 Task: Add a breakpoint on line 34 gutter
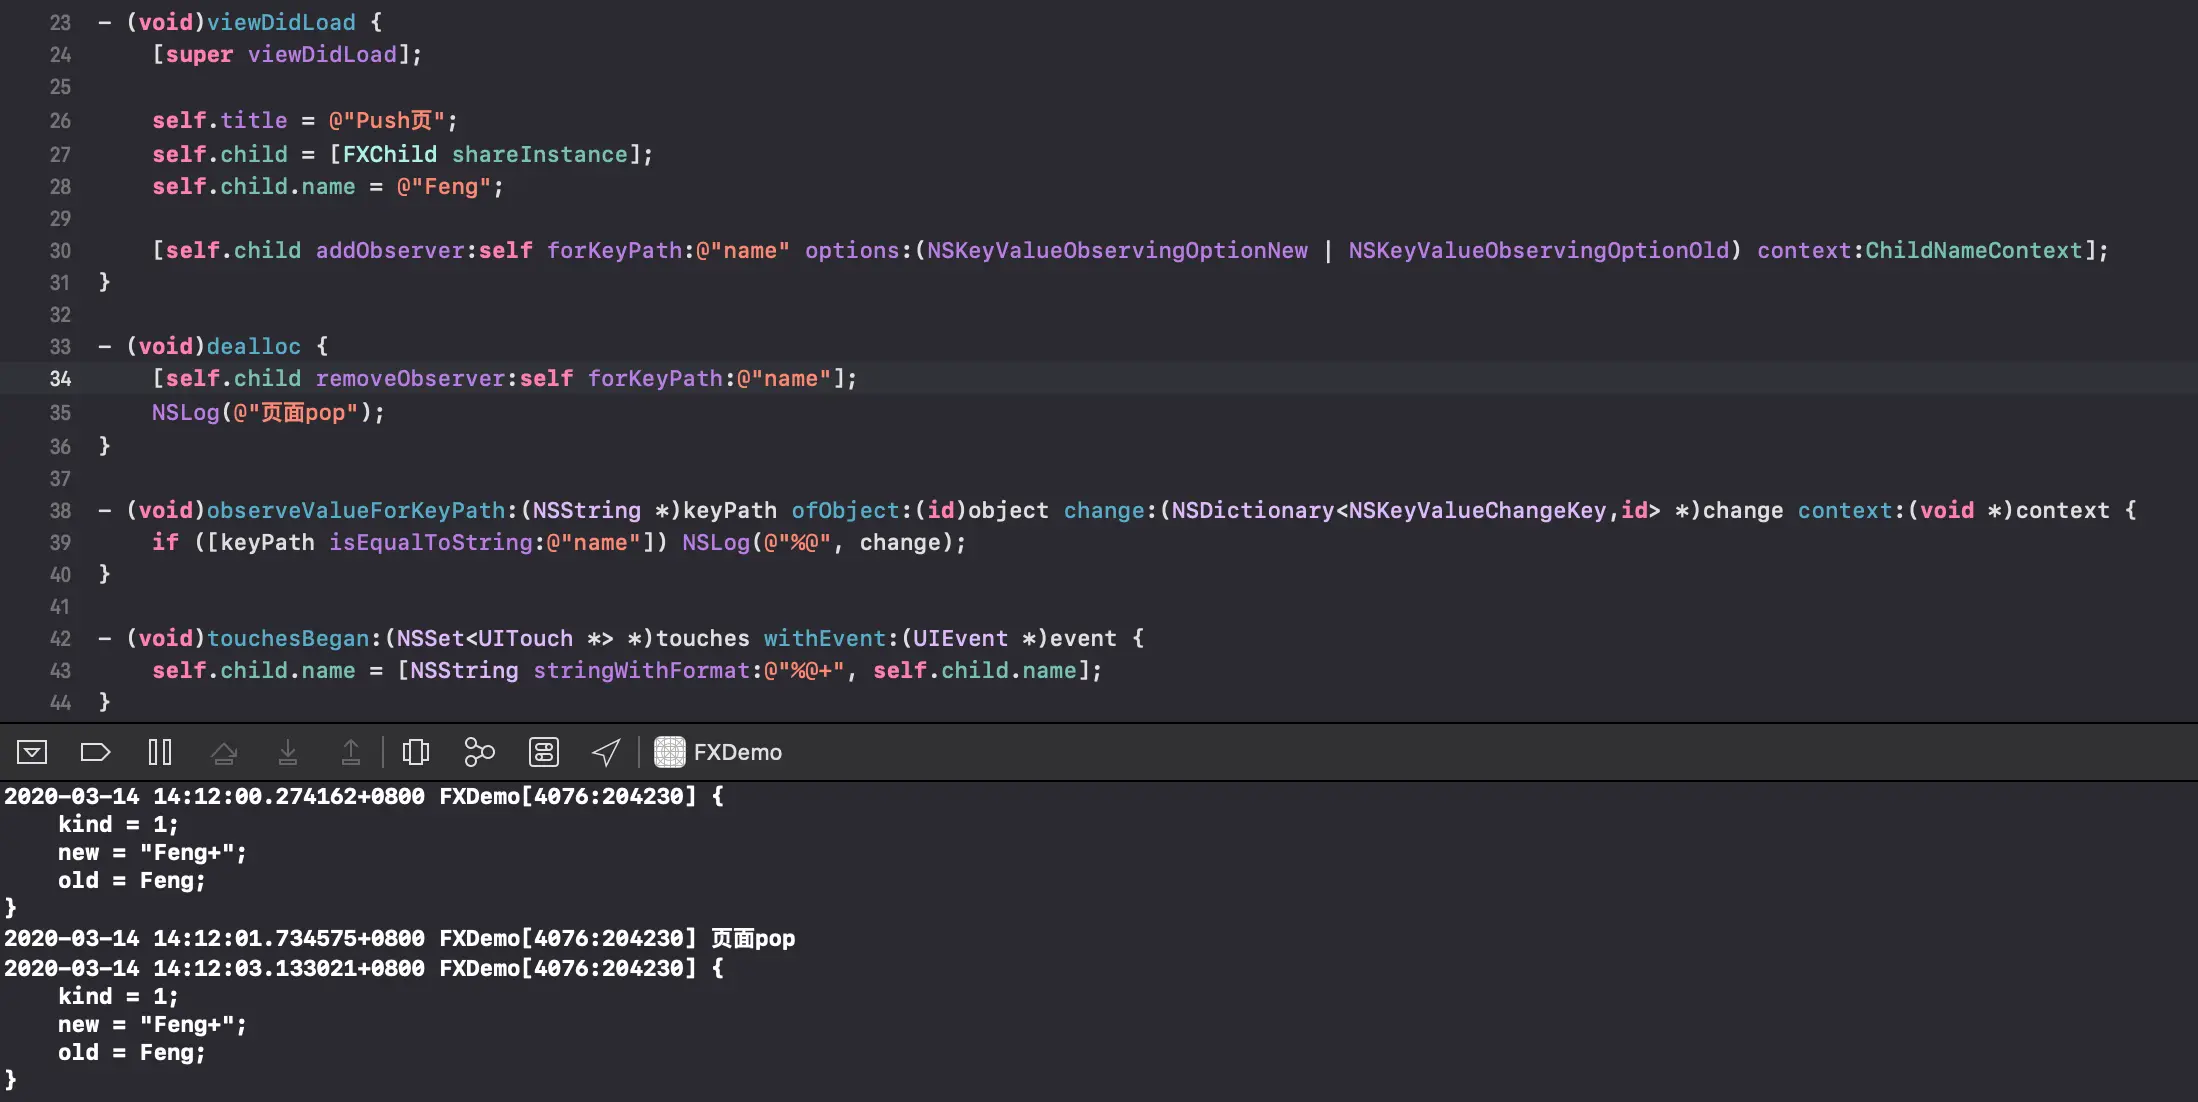(60, 379)
